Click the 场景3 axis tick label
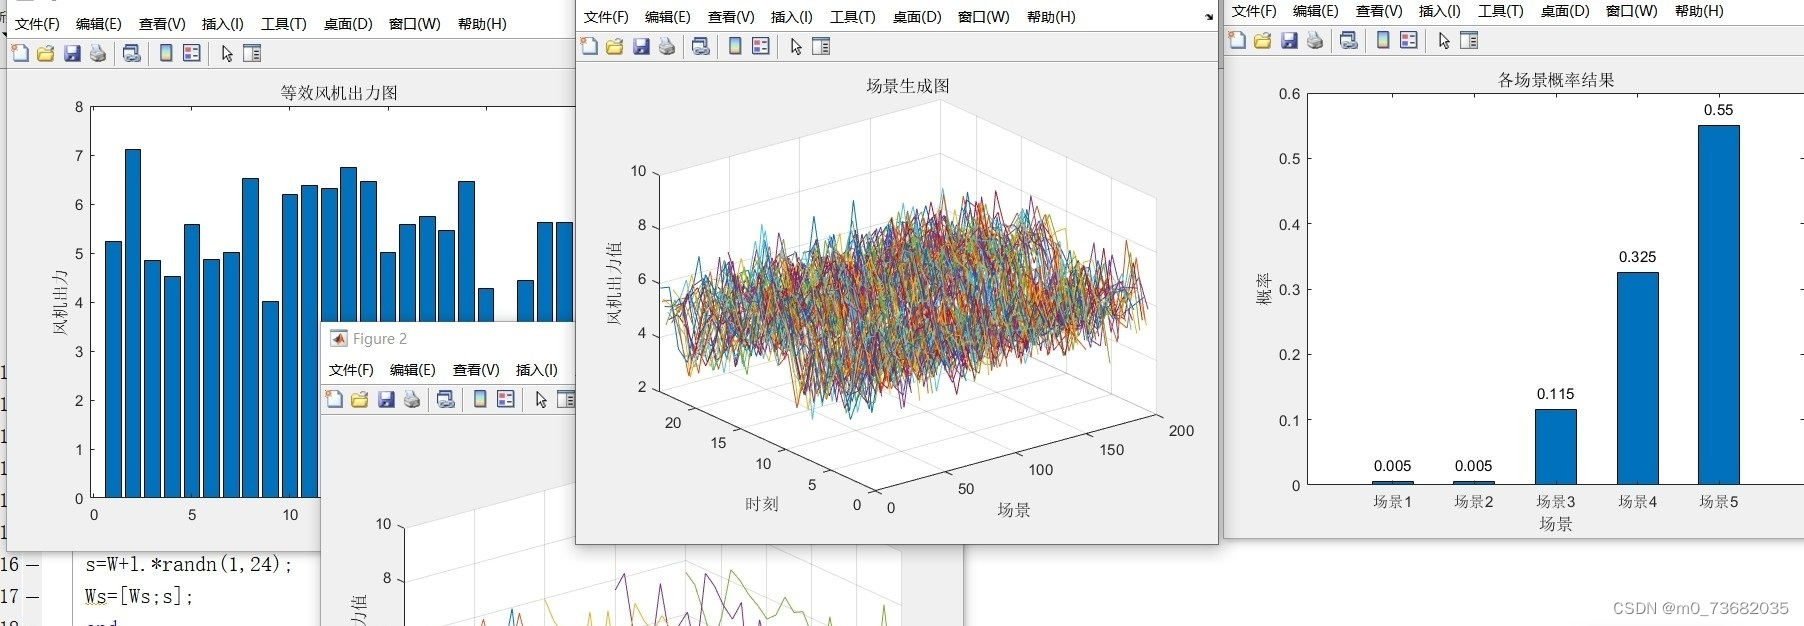The image size is (1804, 626). click(1556, 502)
